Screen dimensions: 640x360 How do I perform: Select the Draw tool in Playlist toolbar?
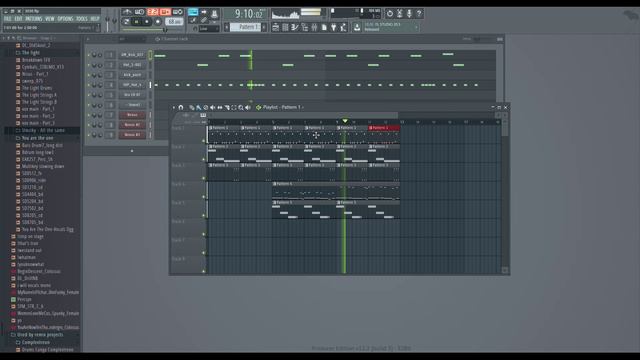(x=192, y=107)
